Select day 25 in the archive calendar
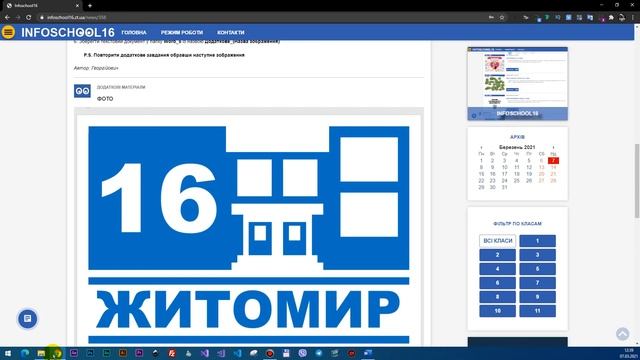This screenshot has height=360, width=640. (x=517, y=180)
